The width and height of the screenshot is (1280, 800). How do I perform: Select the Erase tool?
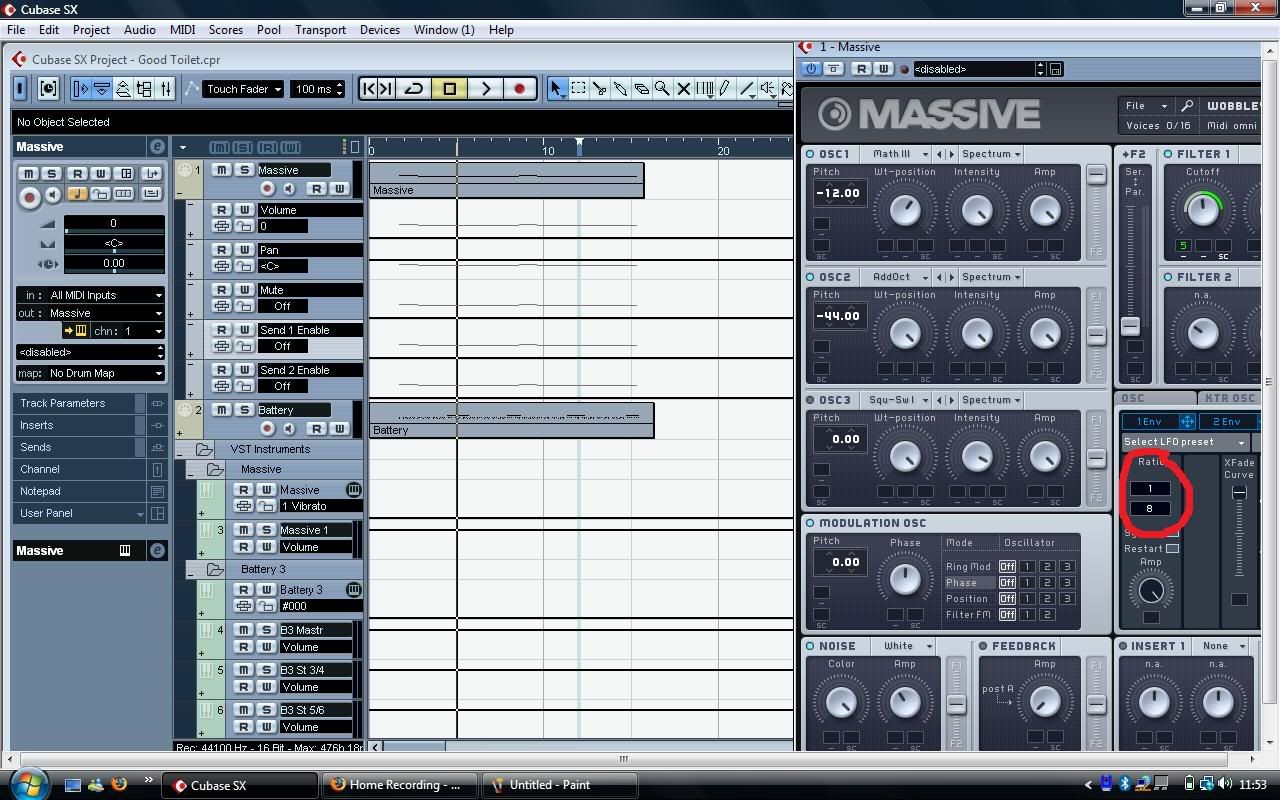coord(641,89)
